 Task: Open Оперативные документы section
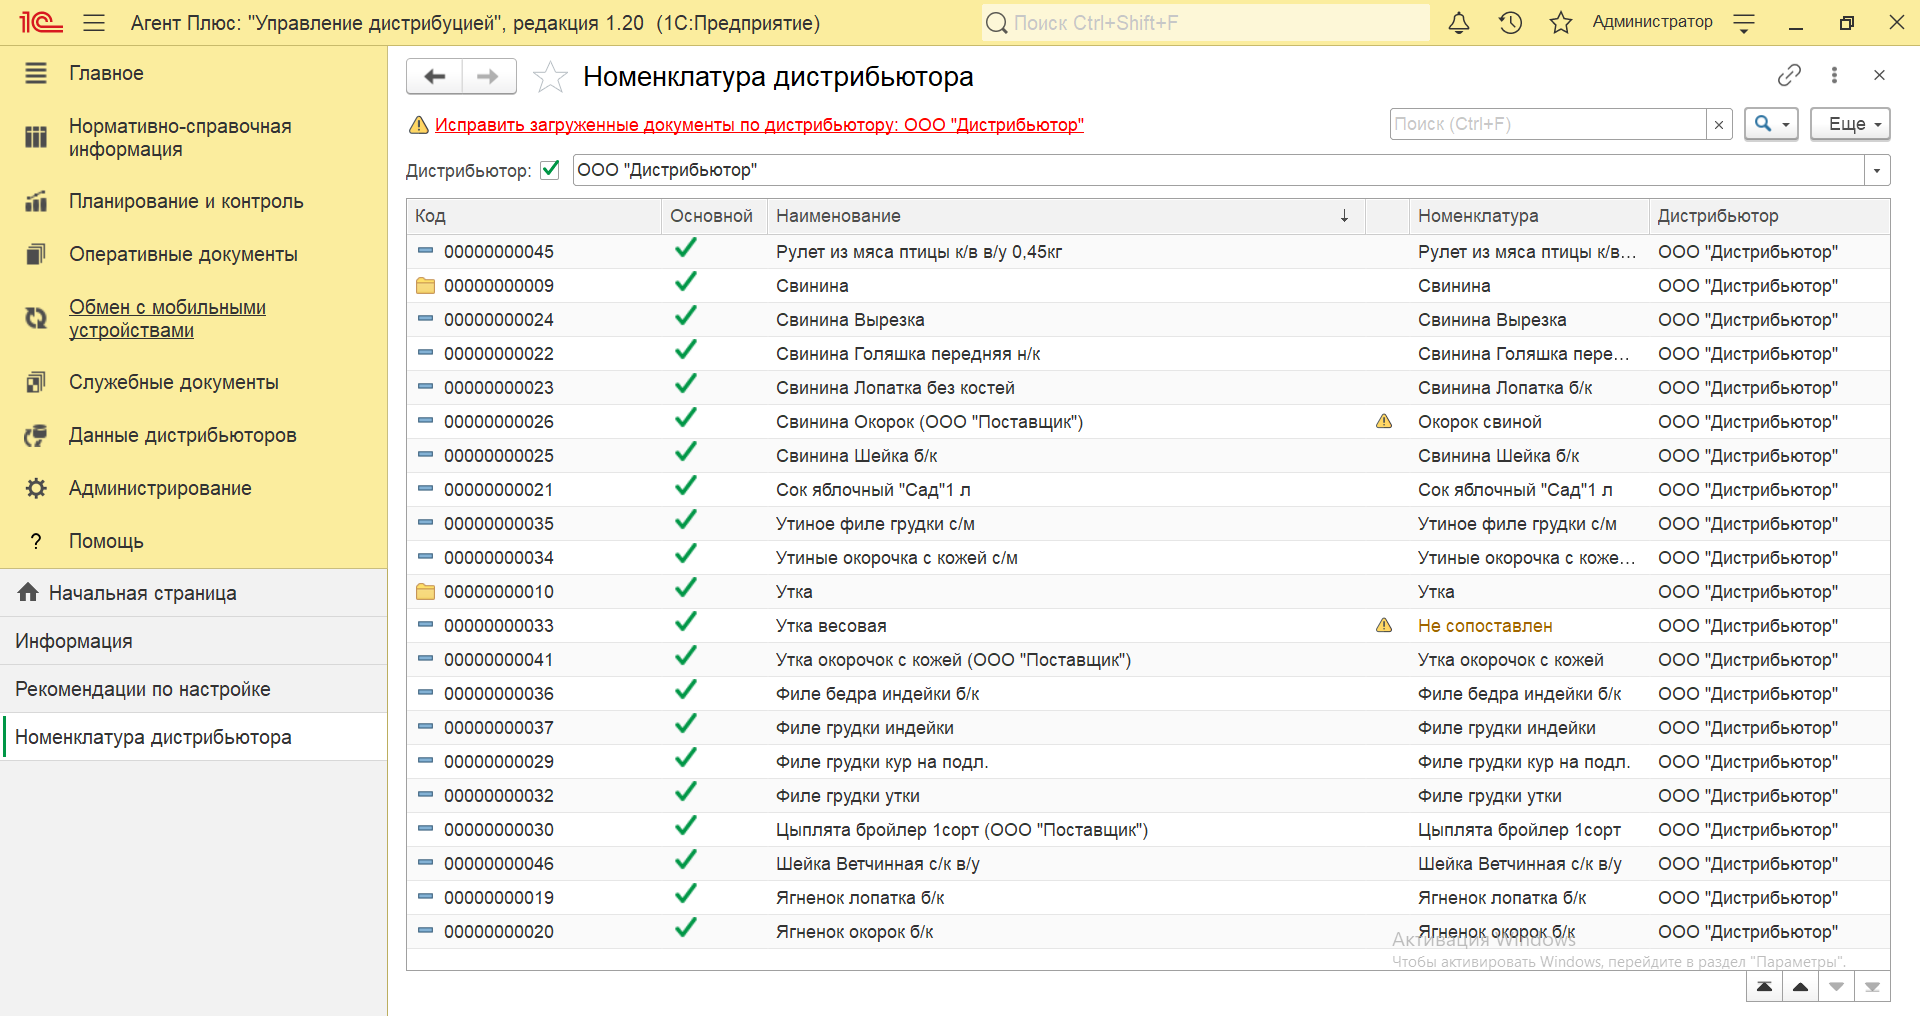183,254
